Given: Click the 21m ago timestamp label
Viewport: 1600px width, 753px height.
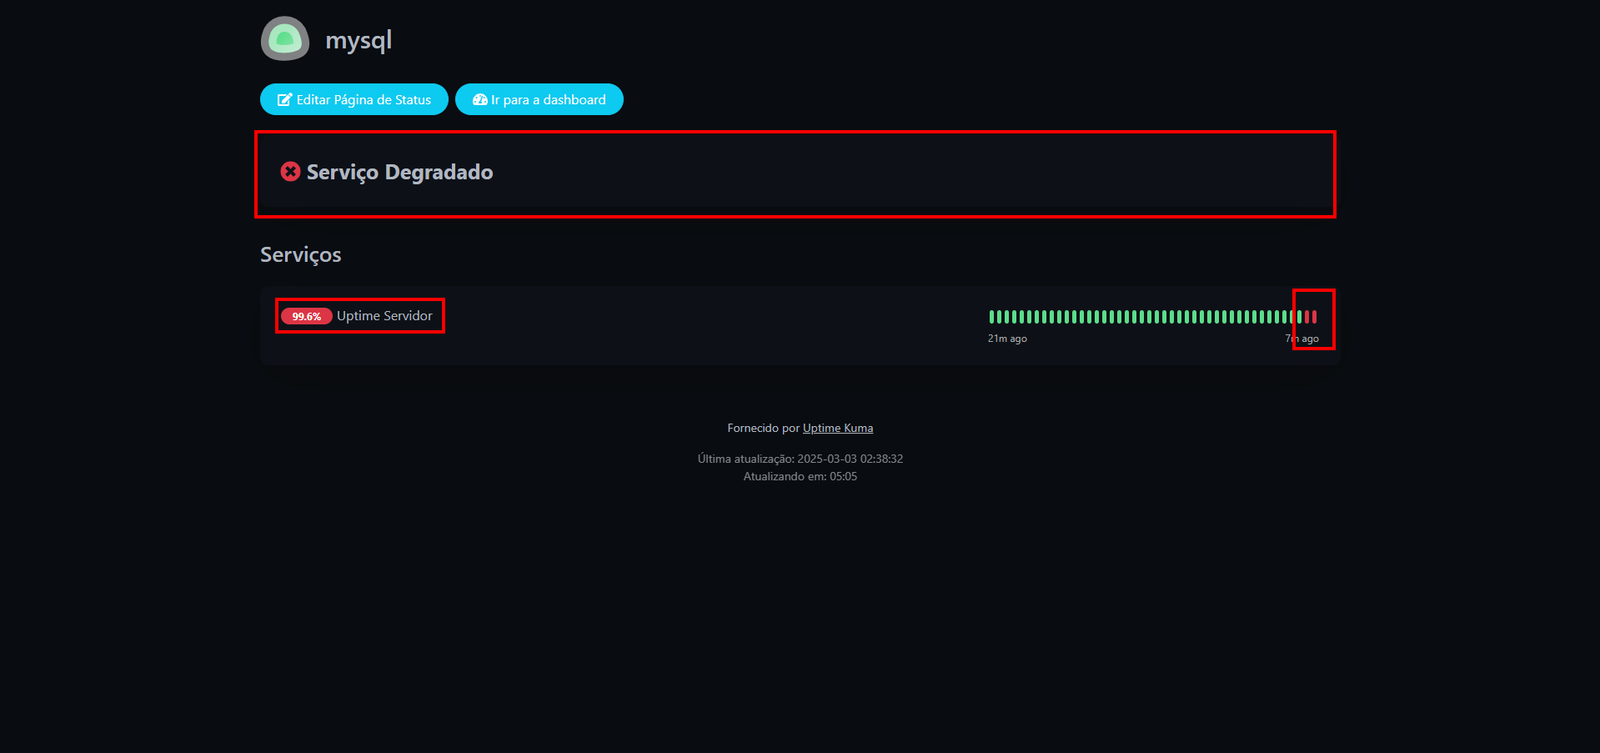Looking at the screenshot, I should [1007, 339].
